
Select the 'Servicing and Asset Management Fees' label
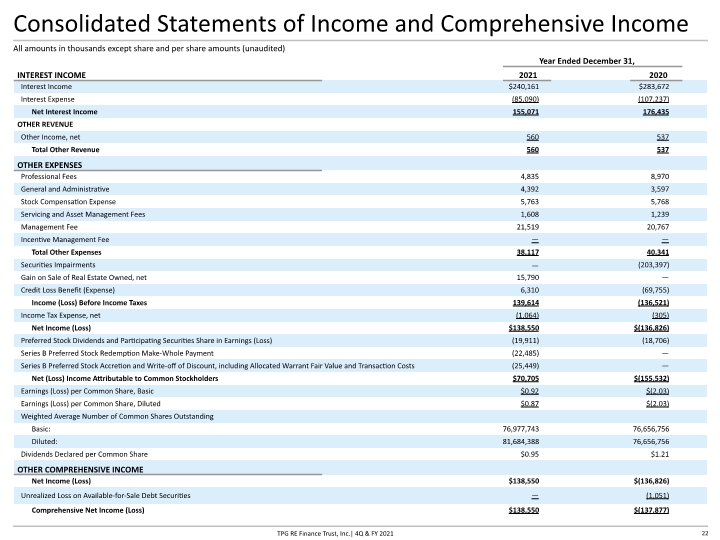tap(83, 214)
